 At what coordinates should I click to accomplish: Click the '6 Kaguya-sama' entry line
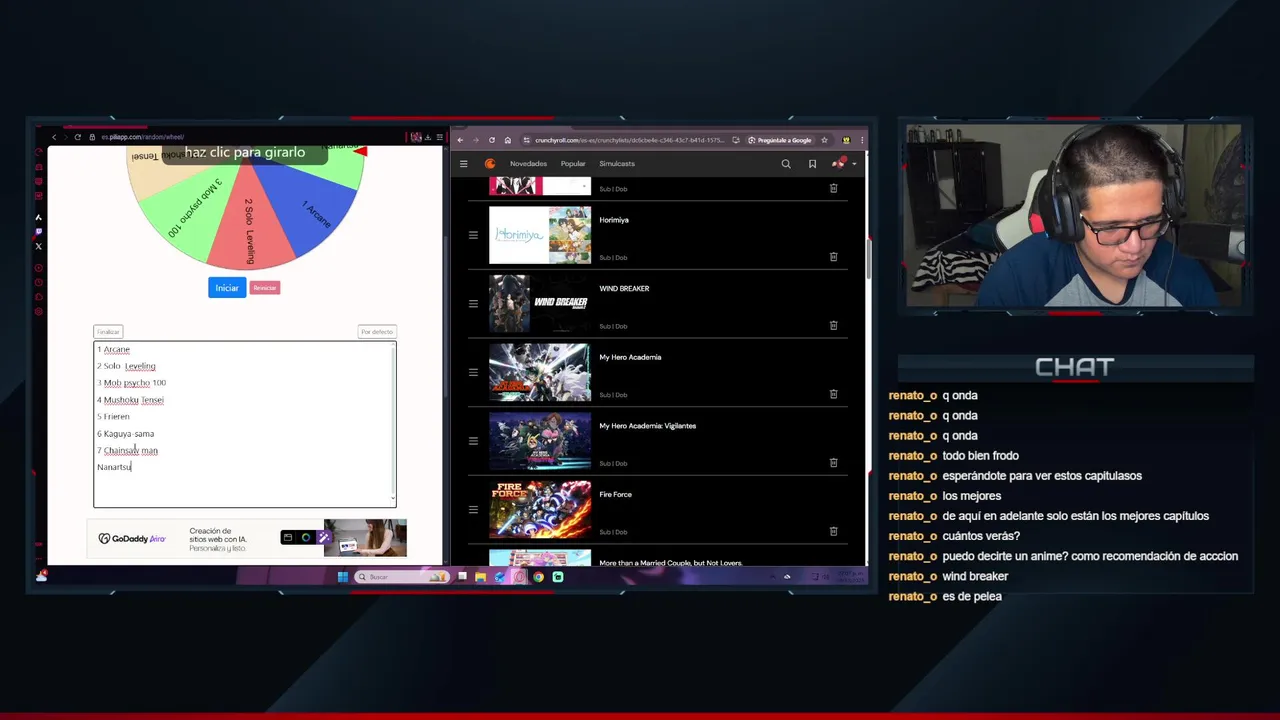point(126,434)
